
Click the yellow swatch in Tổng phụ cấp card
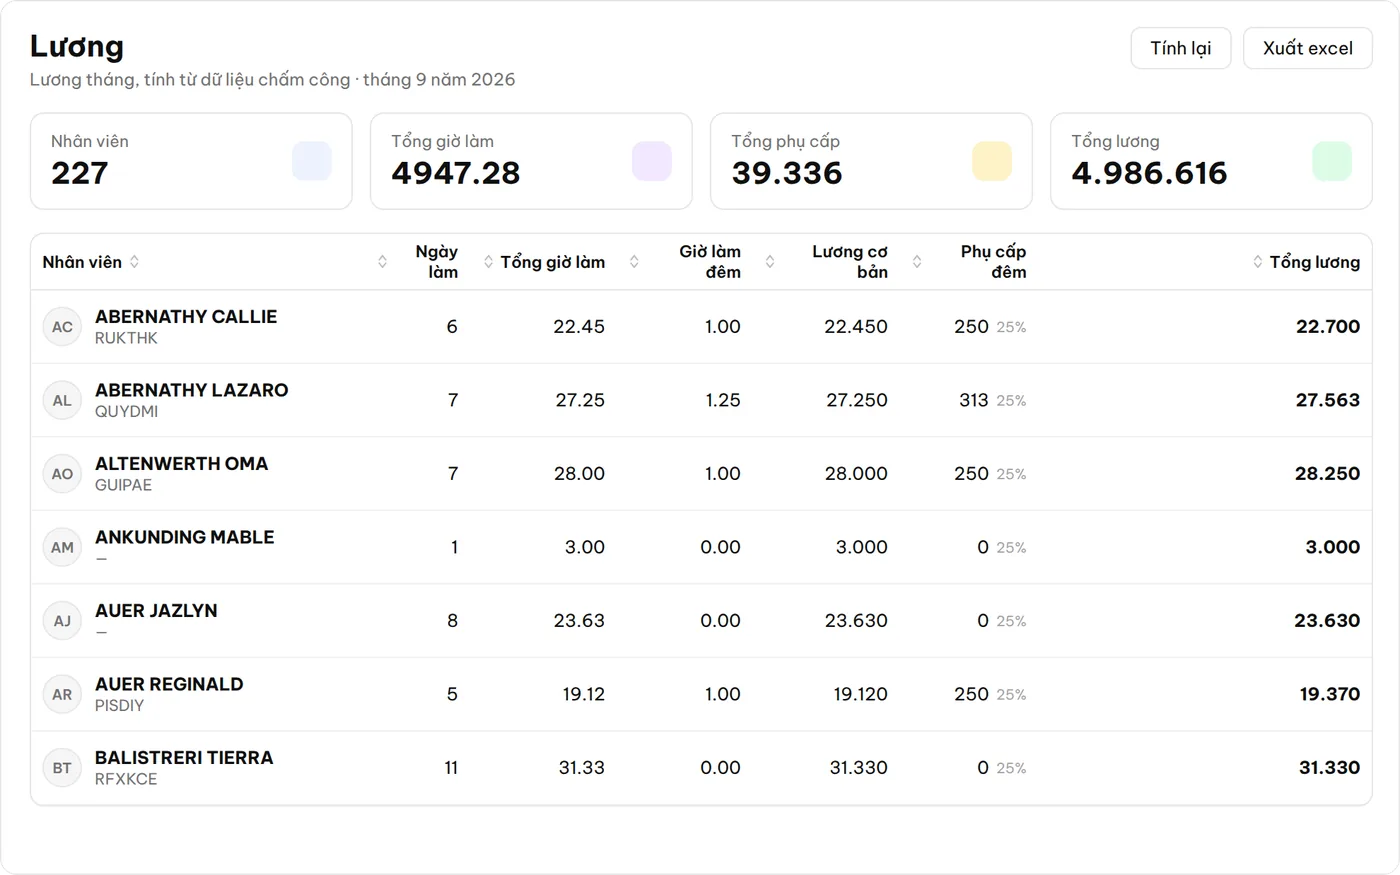point(992,161)
